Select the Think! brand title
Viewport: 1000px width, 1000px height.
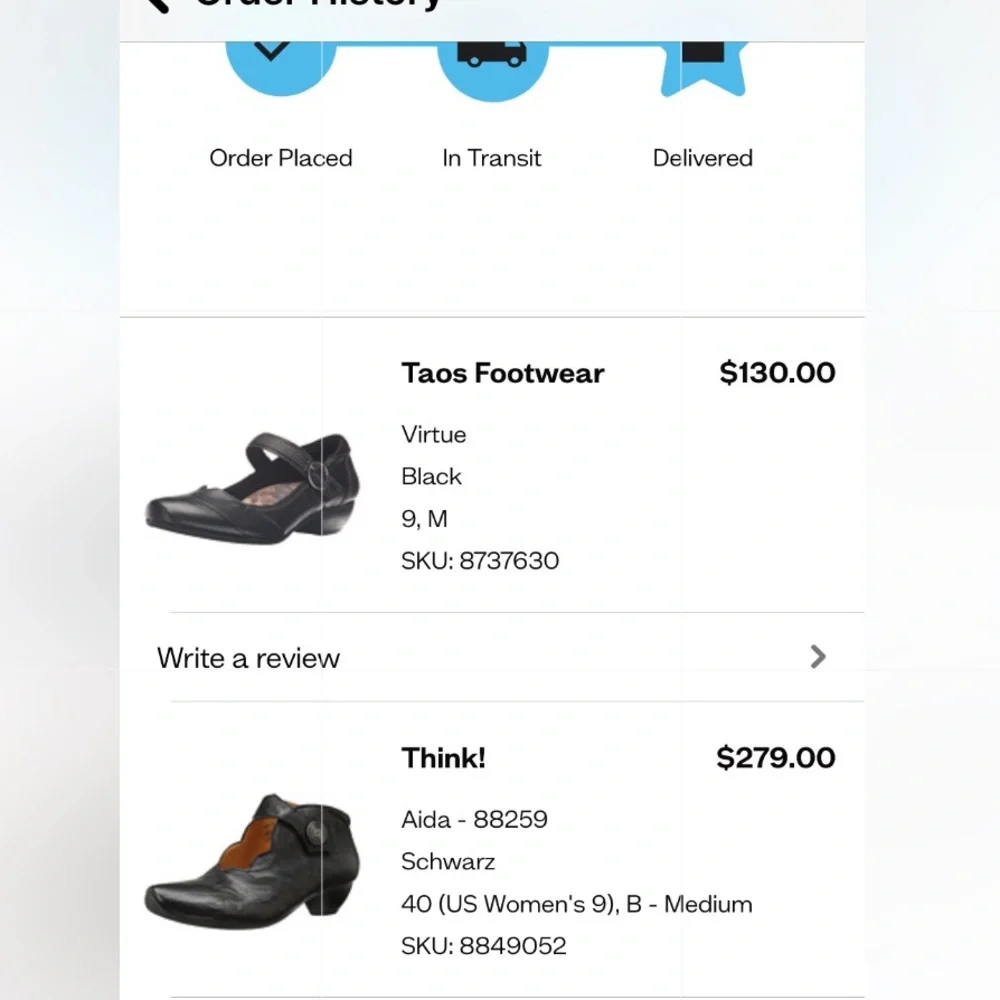click(x=443, y=758)
